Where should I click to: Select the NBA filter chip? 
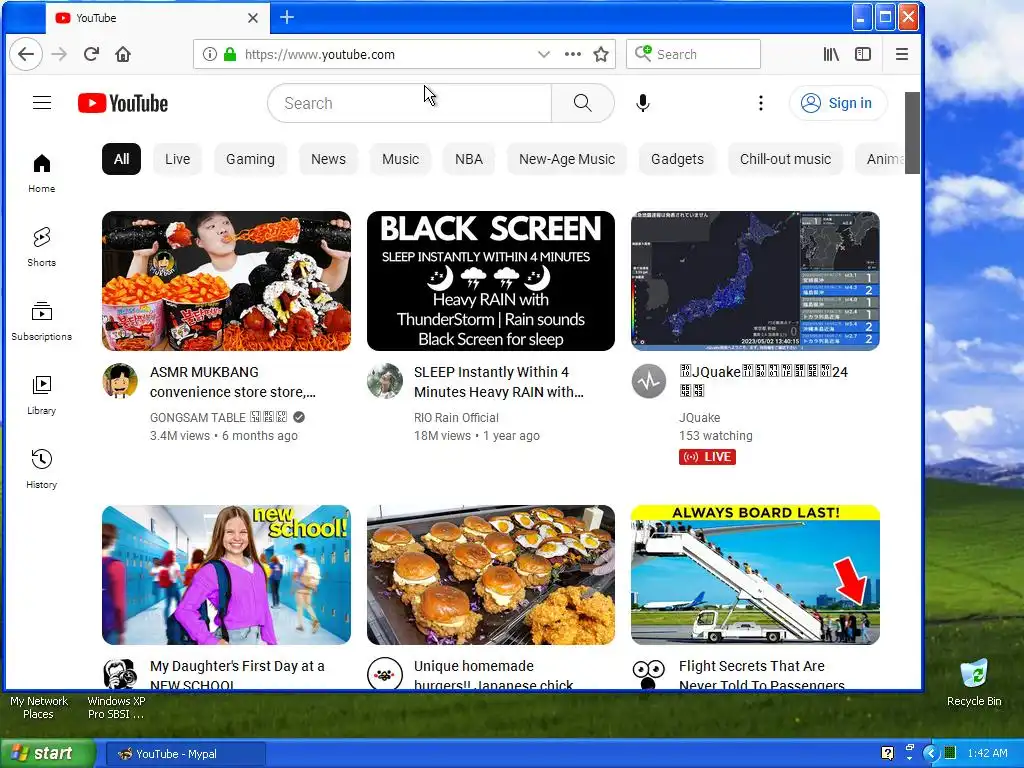pos(469,159)
